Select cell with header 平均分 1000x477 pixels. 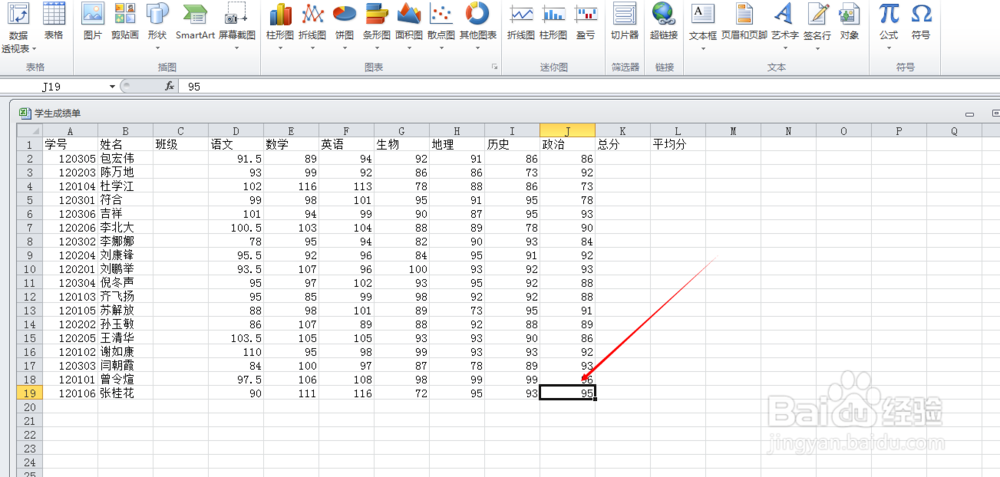678,145
